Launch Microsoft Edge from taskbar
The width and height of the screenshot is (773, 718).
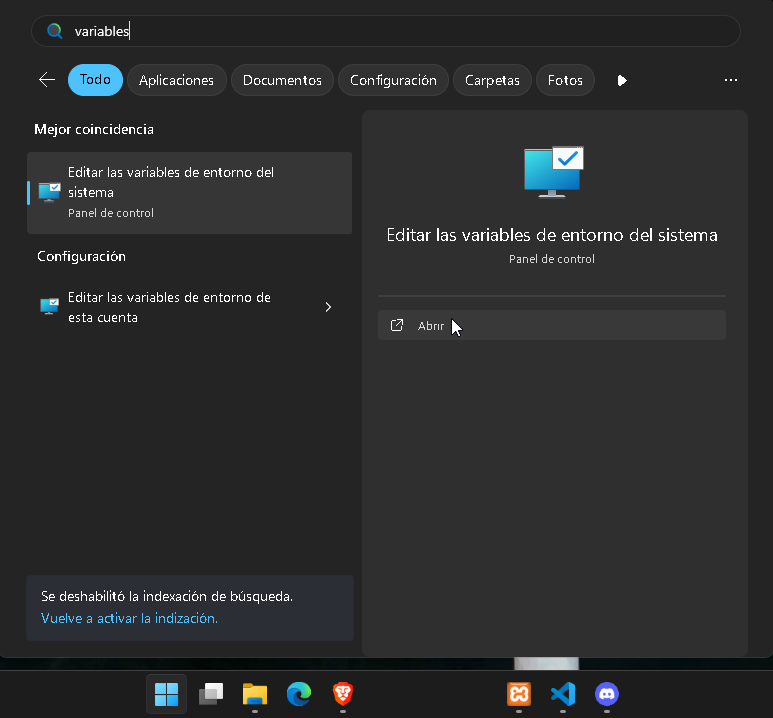point(299,694)
